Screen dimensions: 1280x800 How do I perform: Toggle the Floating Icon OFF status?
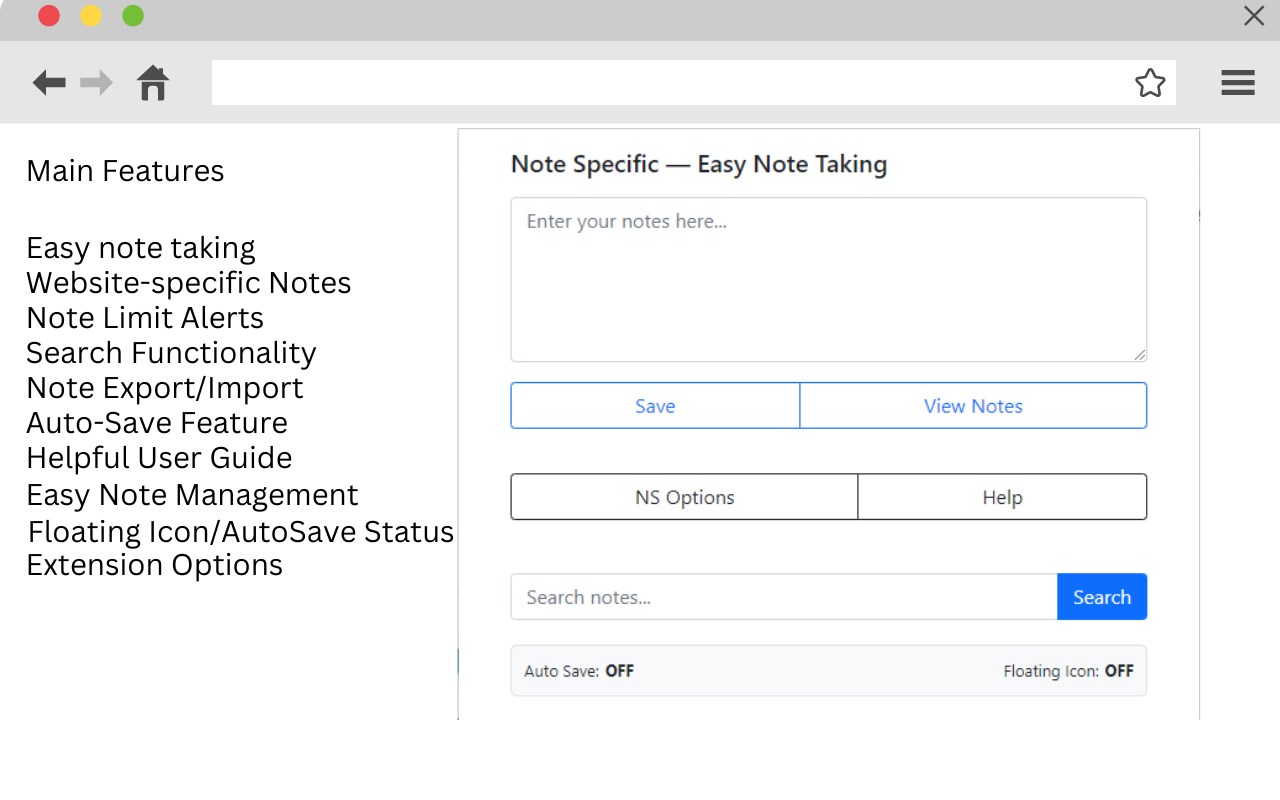(1118, 671)
